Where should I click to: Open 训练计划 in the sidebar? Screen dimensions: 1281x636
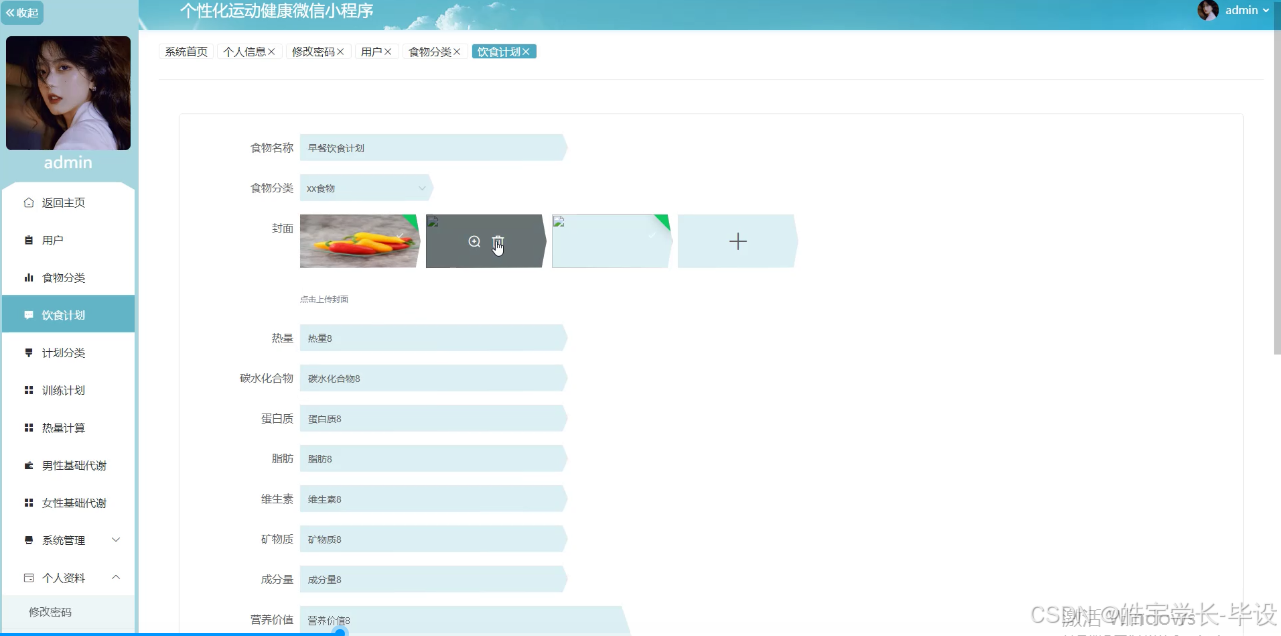click(x=68, y=390)
